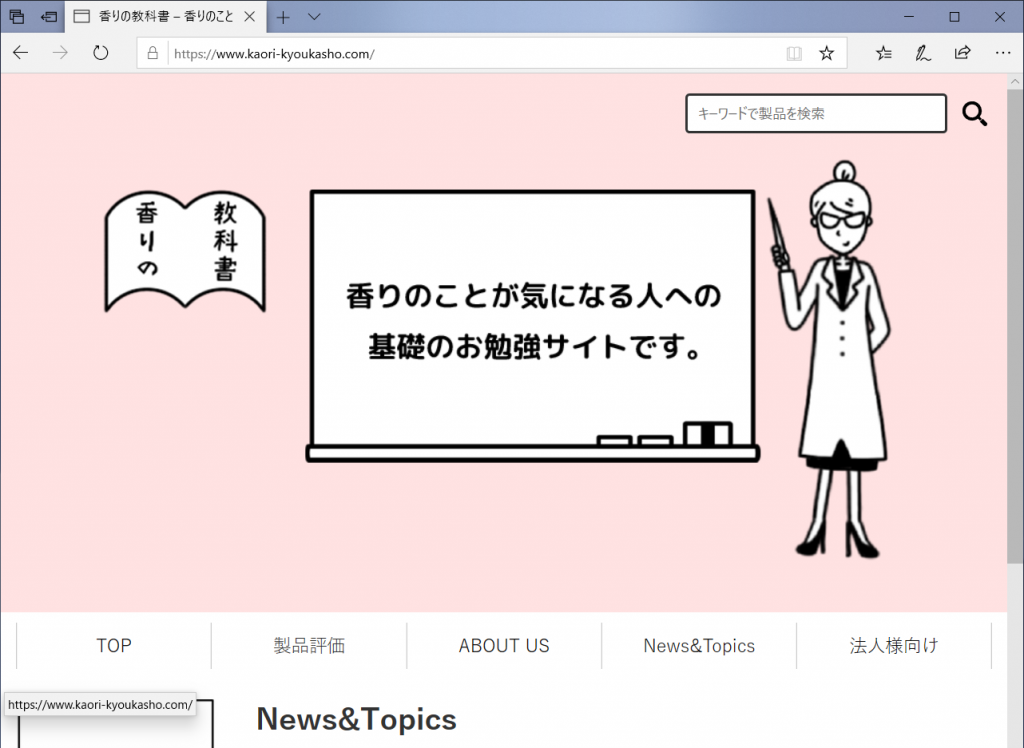Screen dimensions: 1024x748
Task: Click the キーワードで製品を検索 search box
Action: click(816, 114)
